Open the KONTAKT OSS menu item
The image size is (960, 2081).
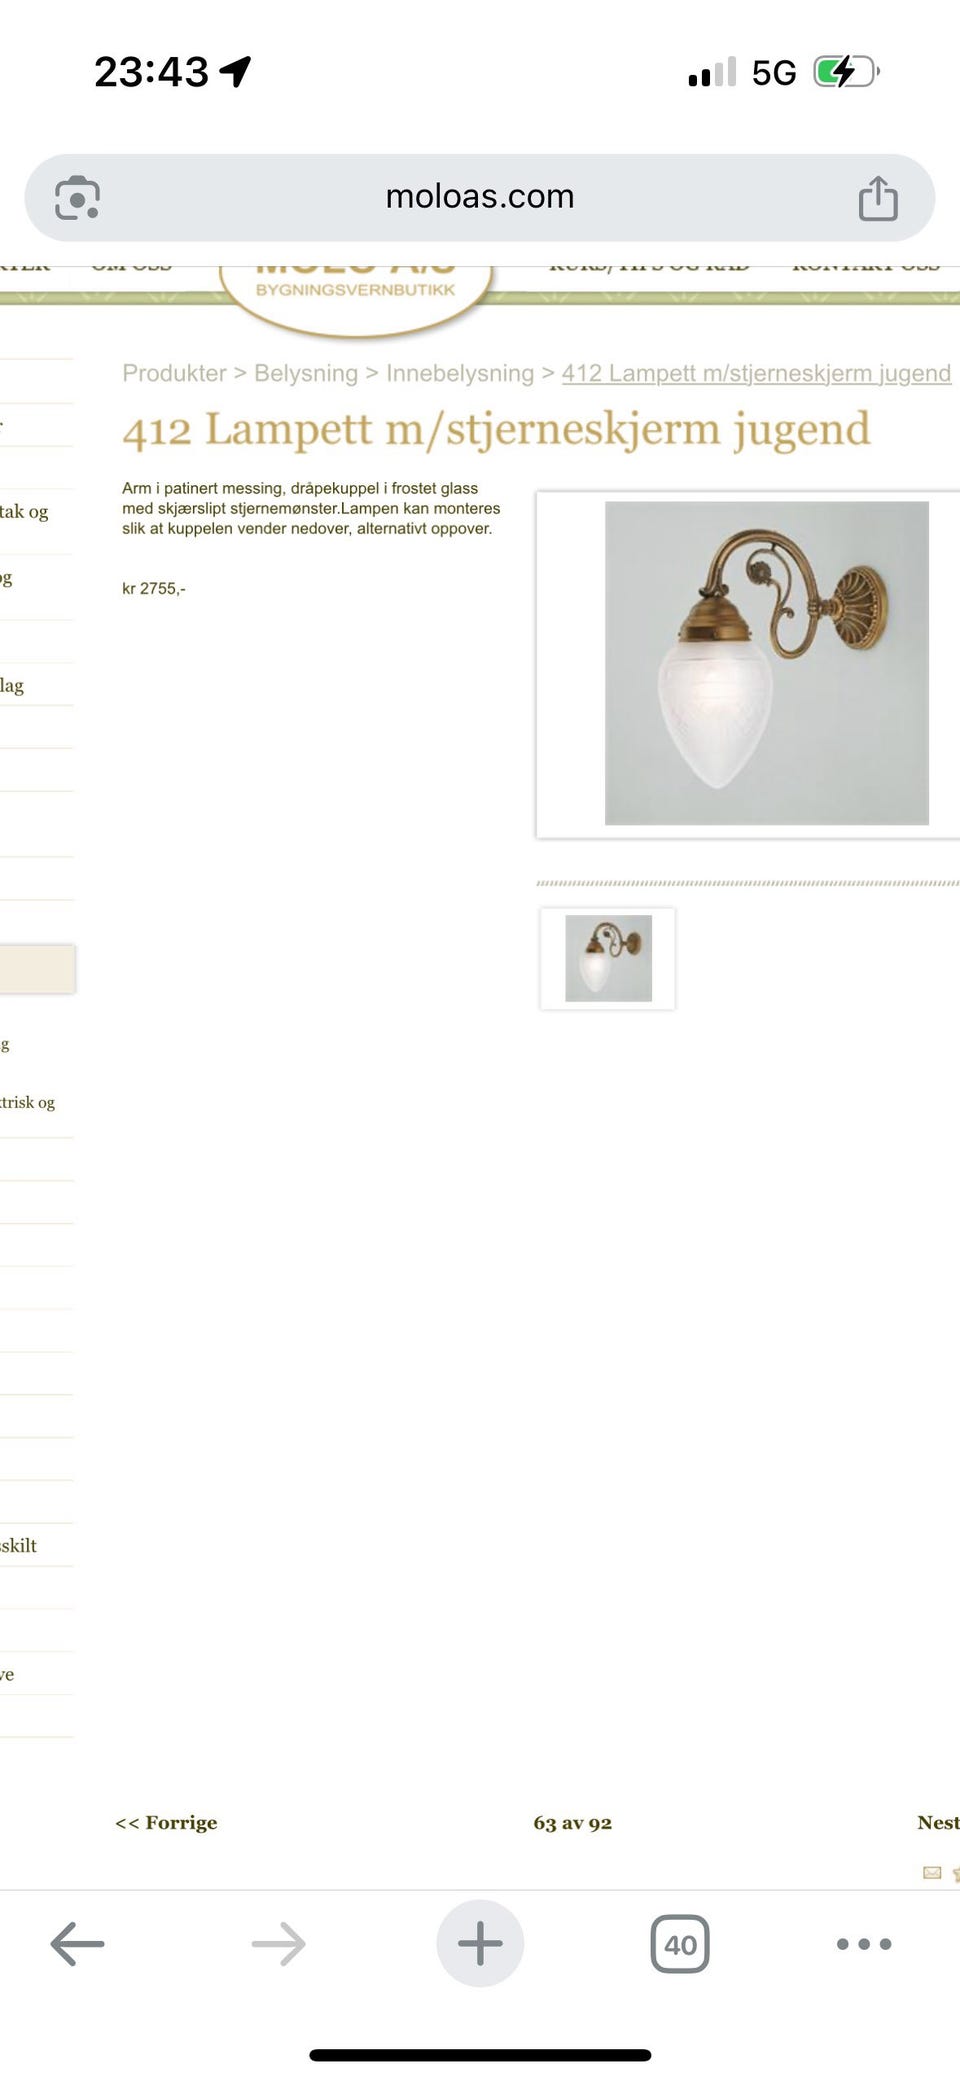pyautogui.click(x=866, y=266)
